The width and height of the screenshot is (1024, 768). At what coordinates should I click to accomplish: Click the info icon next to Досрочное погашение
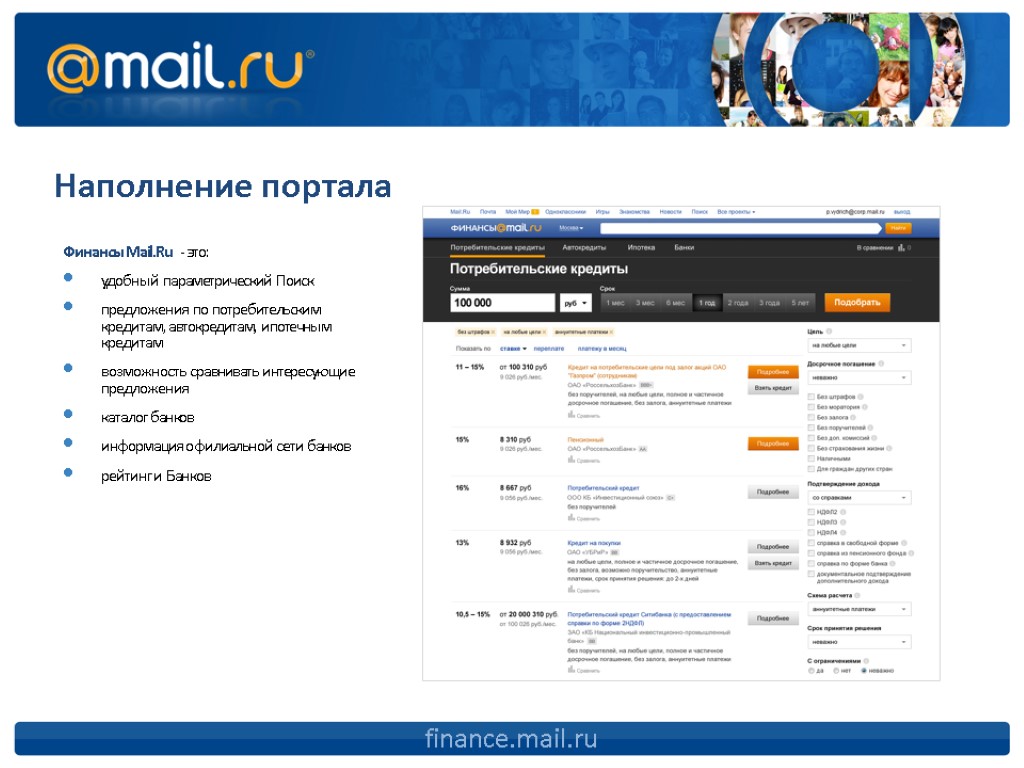click(x=881, y=364)
